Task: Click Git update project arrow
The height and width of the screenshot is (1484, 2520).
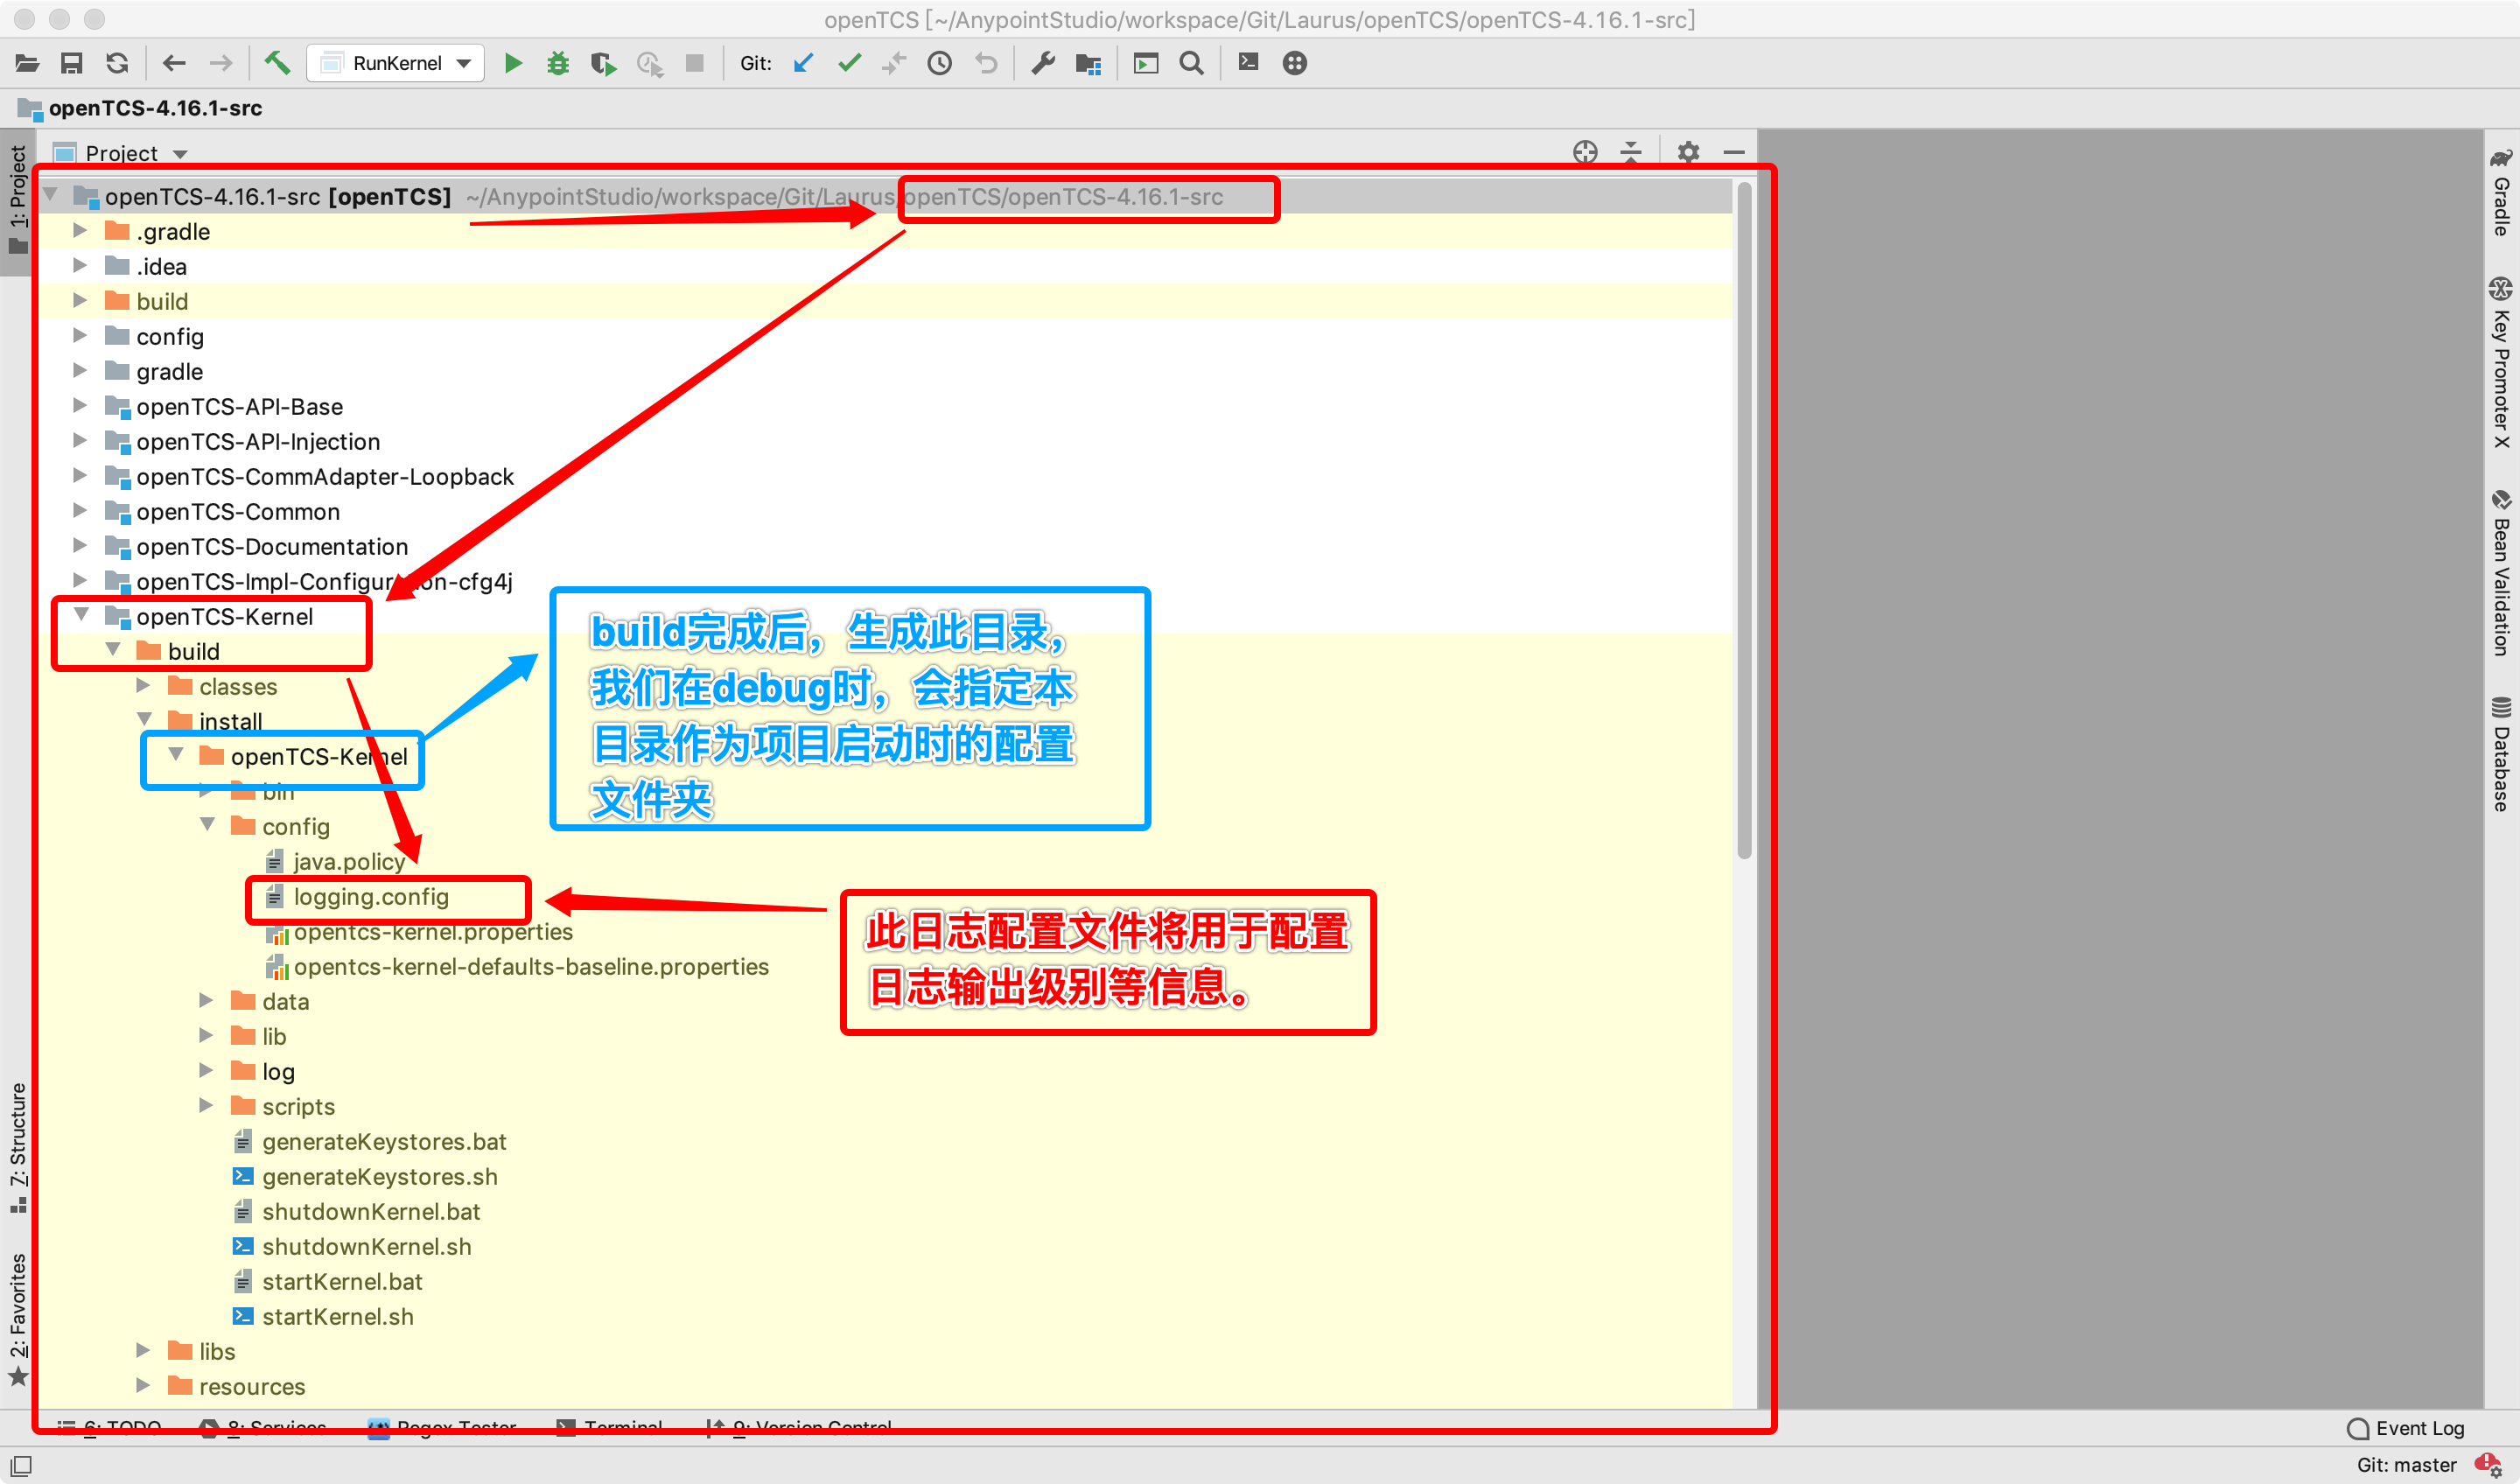Action: tap(803, 63)
